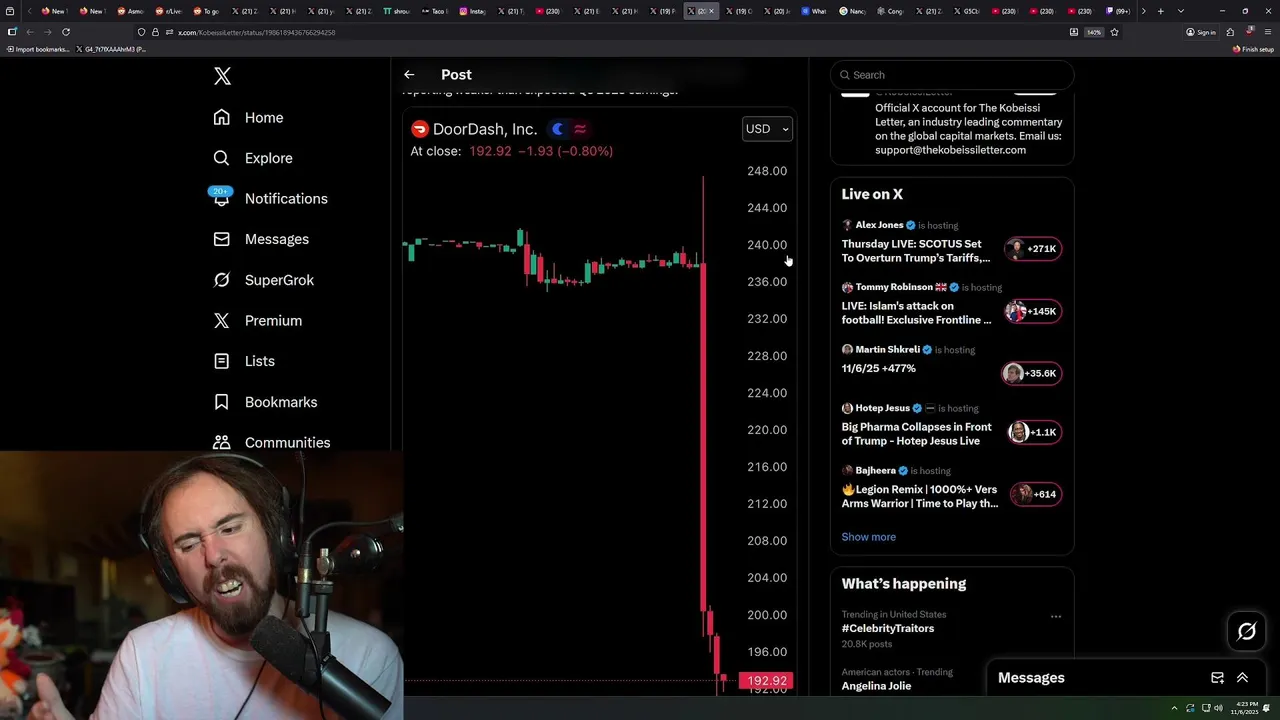Image resolution: width=1280 pixels, height=720 pixels.
Task: Click the pink approximate-price icon beside DoorDash
Action: [580, 129]
